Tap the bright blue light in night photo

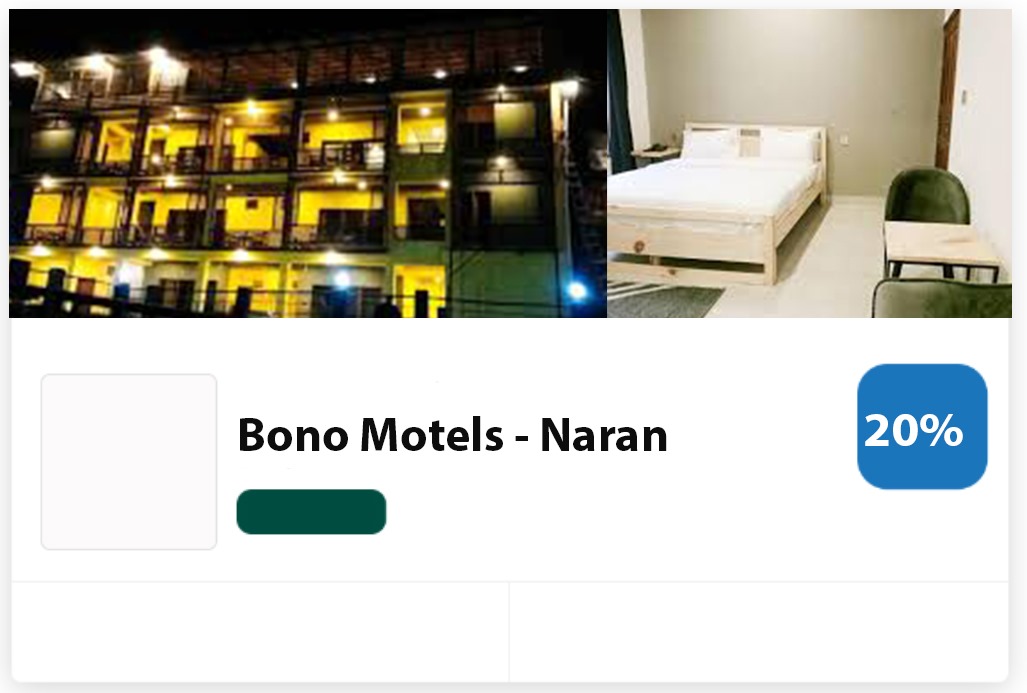[x=576, y=290]
